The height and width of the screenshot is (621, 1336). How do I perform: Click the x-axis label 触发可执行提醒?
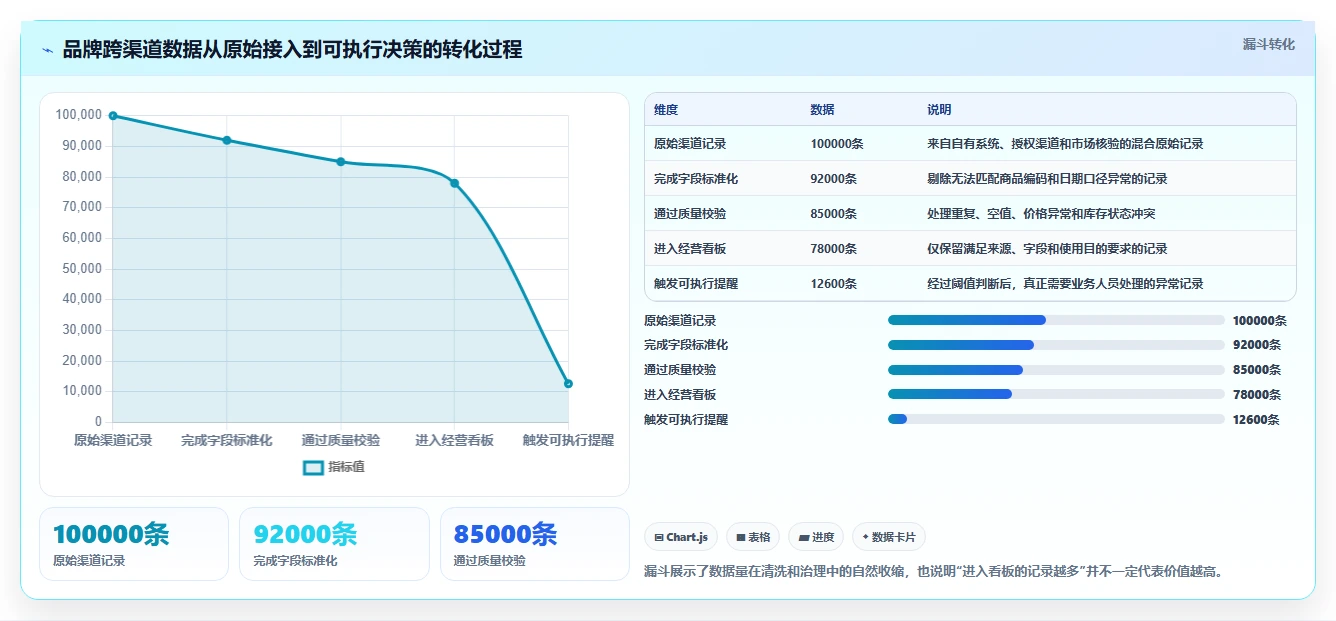pos(568,440)
